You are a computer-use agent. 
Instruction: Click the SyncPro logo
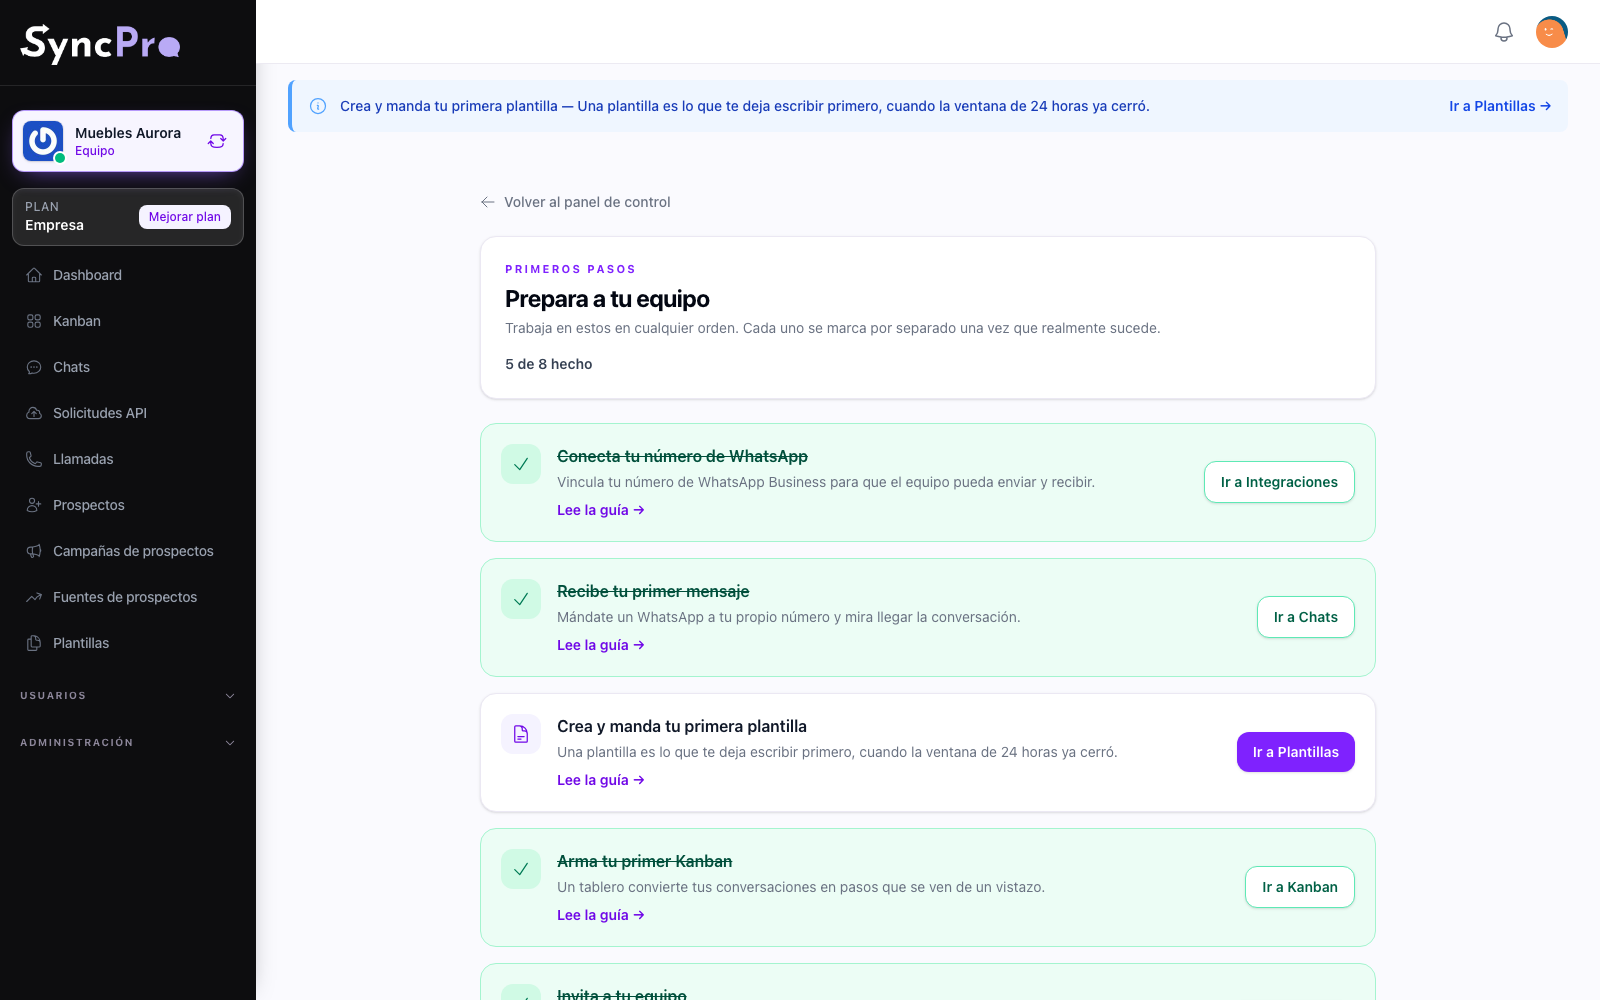[x=100, y=44]
